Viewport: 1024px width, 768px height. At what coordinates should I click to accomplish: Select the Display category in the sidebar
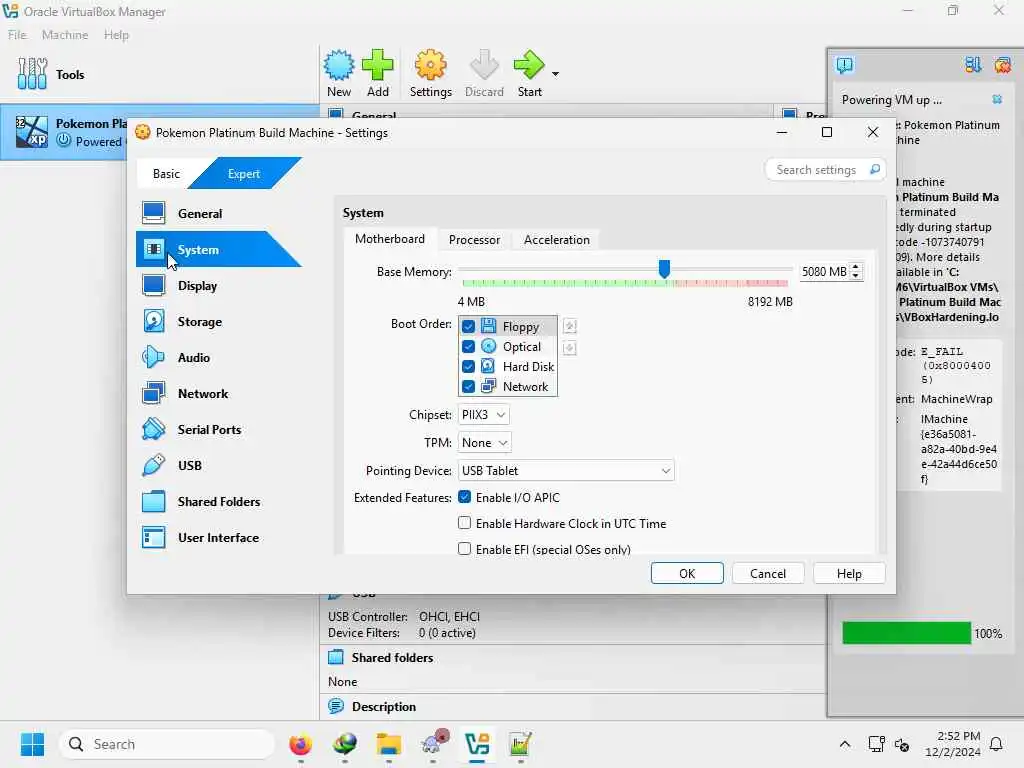pyautogui.click(x=197, y=285)
